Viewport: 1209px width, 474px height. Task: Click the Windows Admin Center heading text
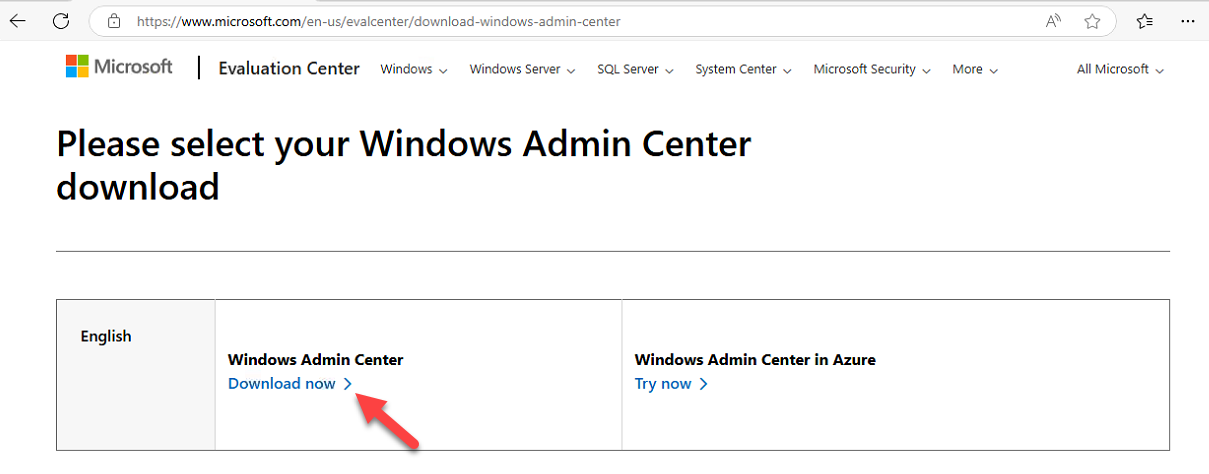[x=316, y=359]
